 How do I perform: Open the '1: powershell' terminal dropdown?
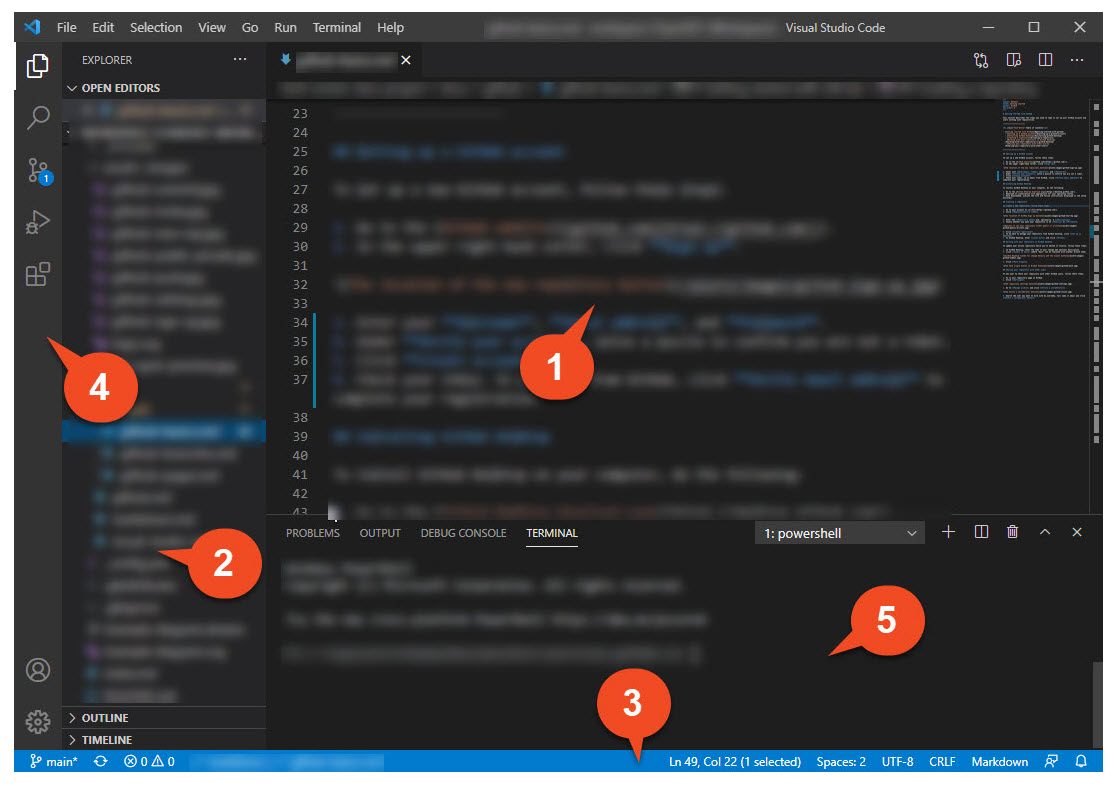[x=839, y=533]
